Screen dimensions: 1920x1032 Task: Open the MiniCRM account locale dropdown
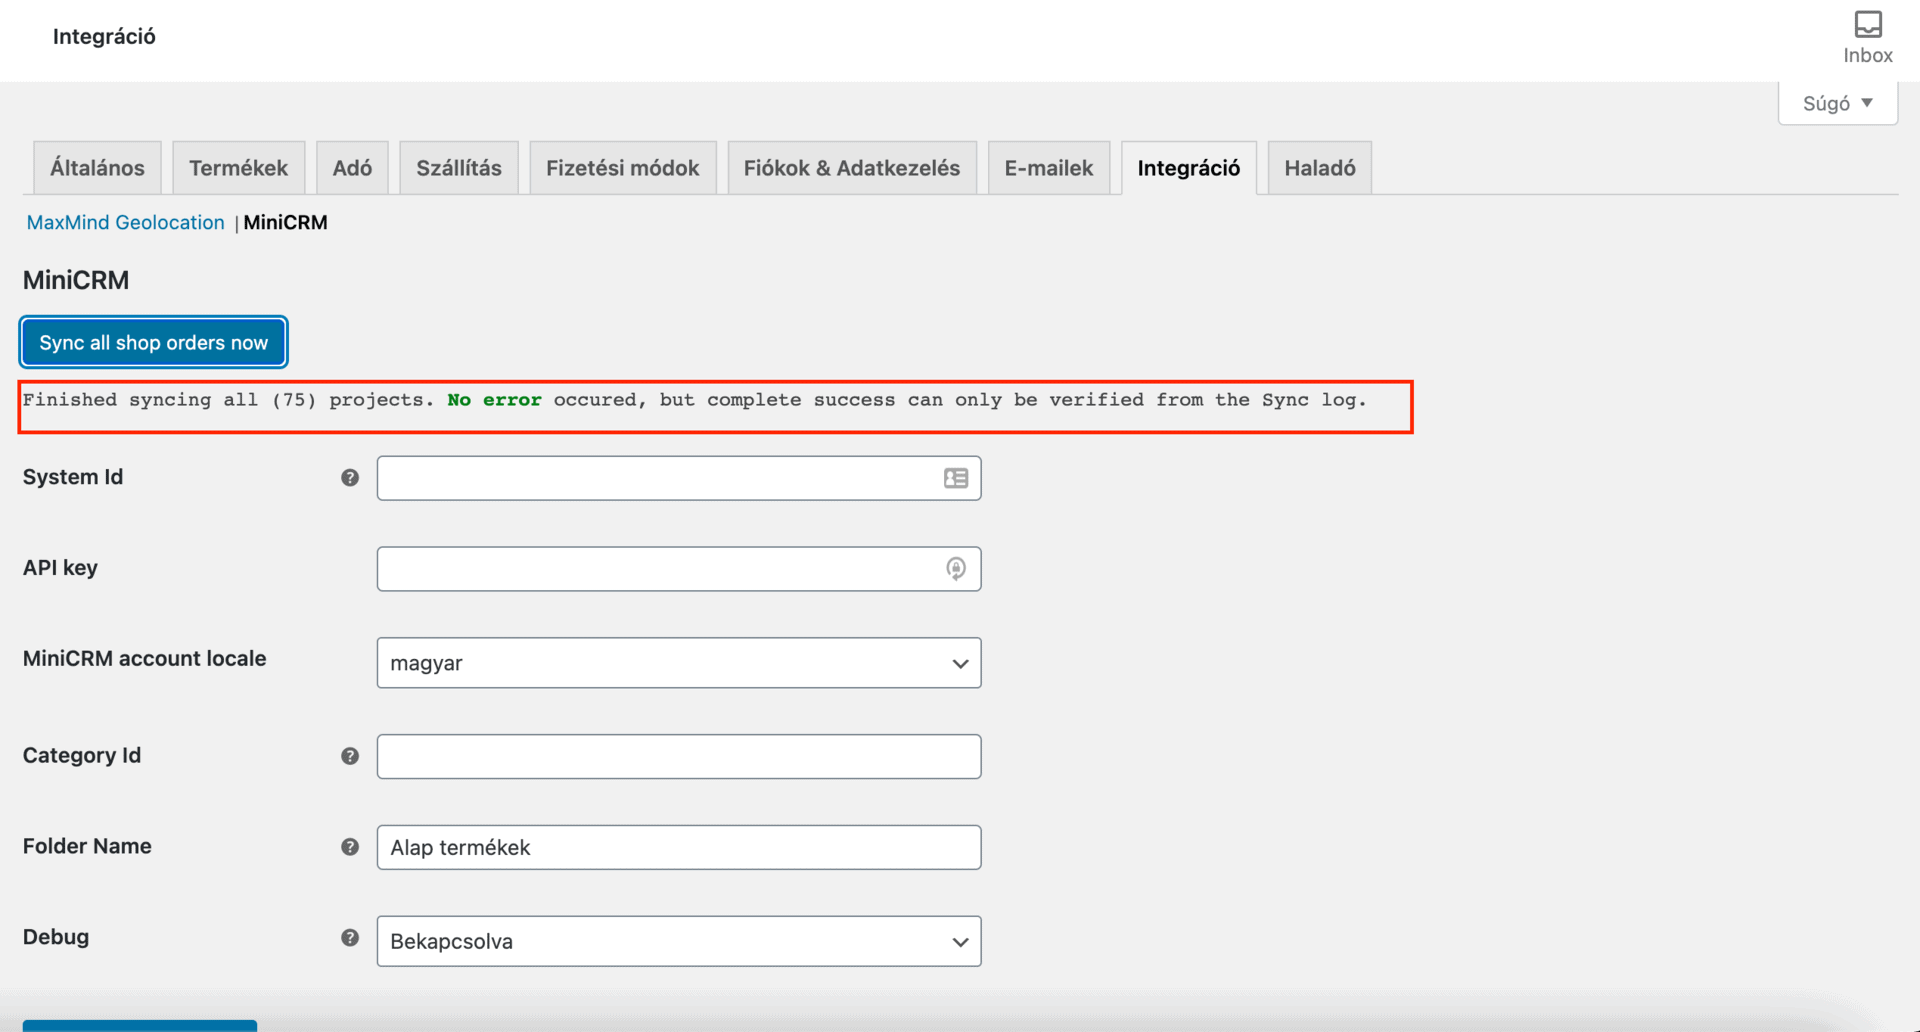(679, 663)
